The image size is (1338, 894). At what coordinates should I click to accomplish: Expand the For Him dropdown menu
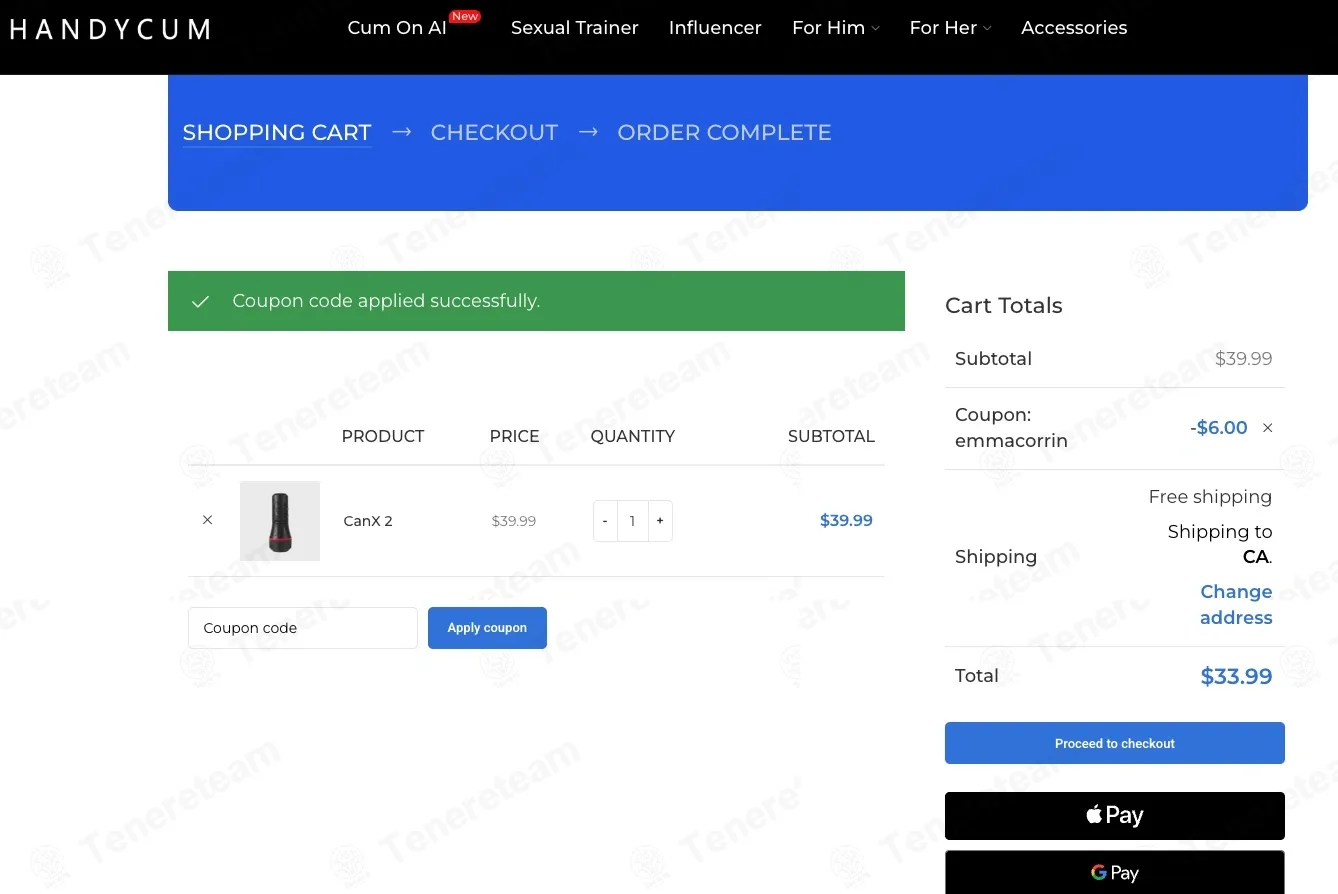835,28
